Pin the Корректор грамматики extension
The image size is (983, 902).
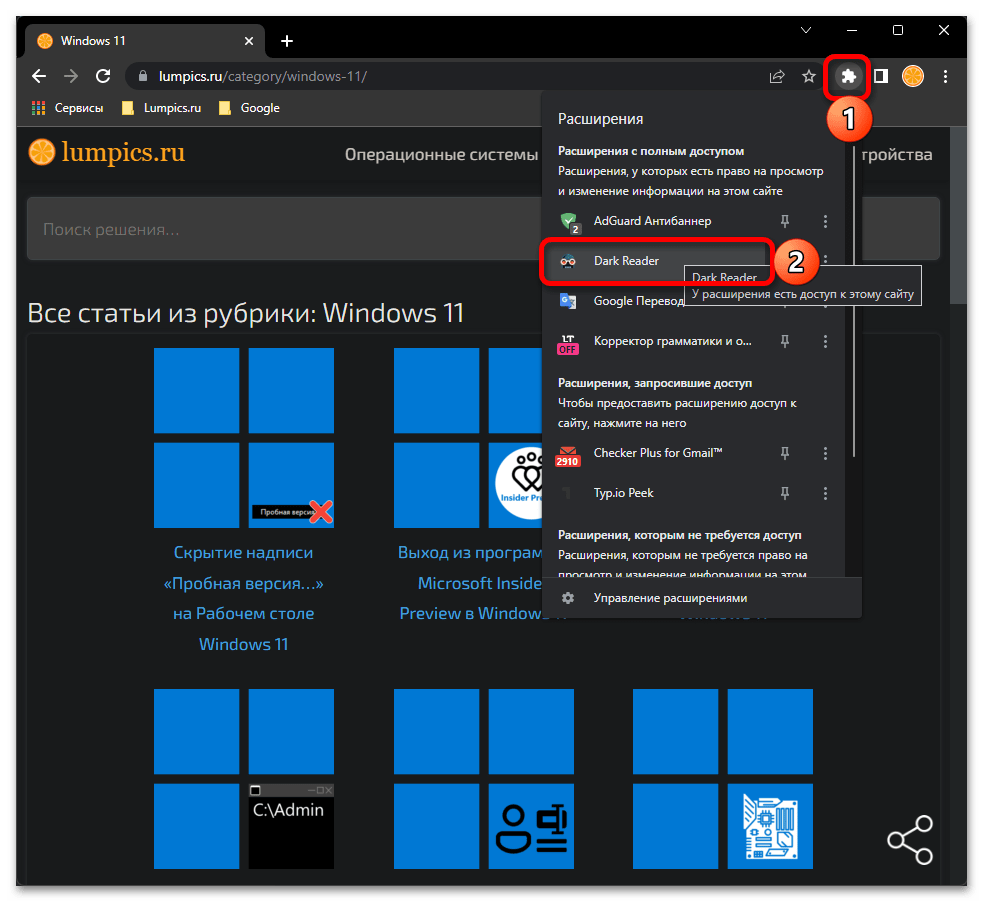(784, 341)
